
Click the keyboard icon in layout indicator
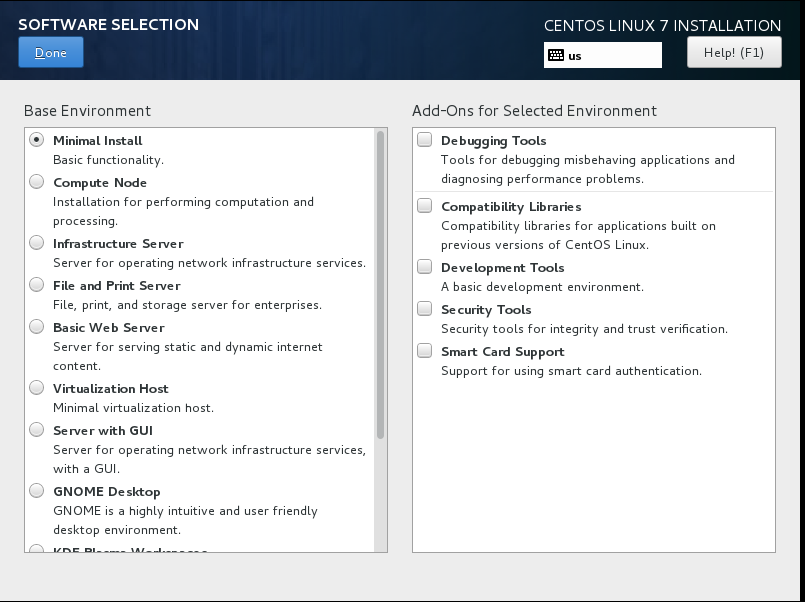555,55
